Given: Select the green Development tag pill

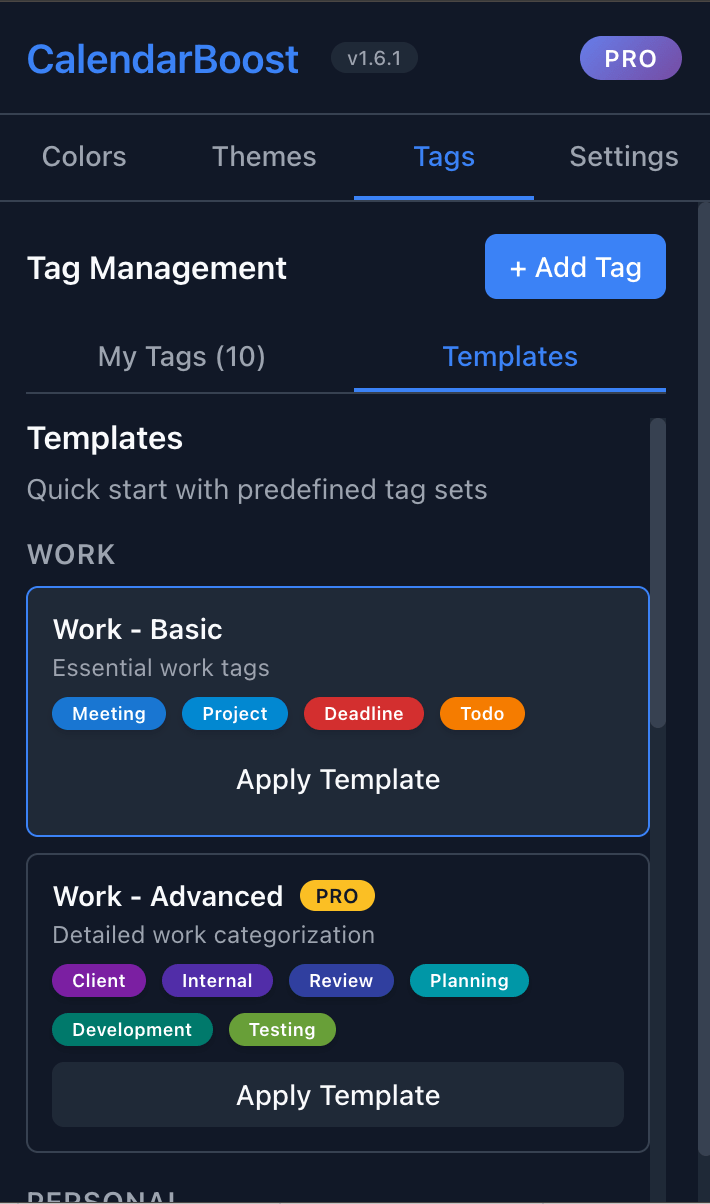Looking at the screenshot, I should (132, 1028).
